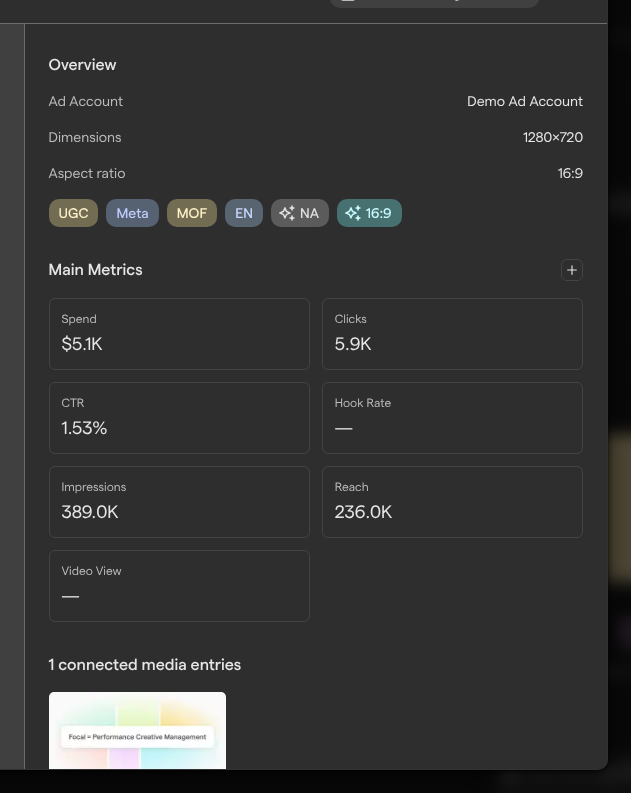
Task: Click the Overview heading
Action: tap(82, 65)
